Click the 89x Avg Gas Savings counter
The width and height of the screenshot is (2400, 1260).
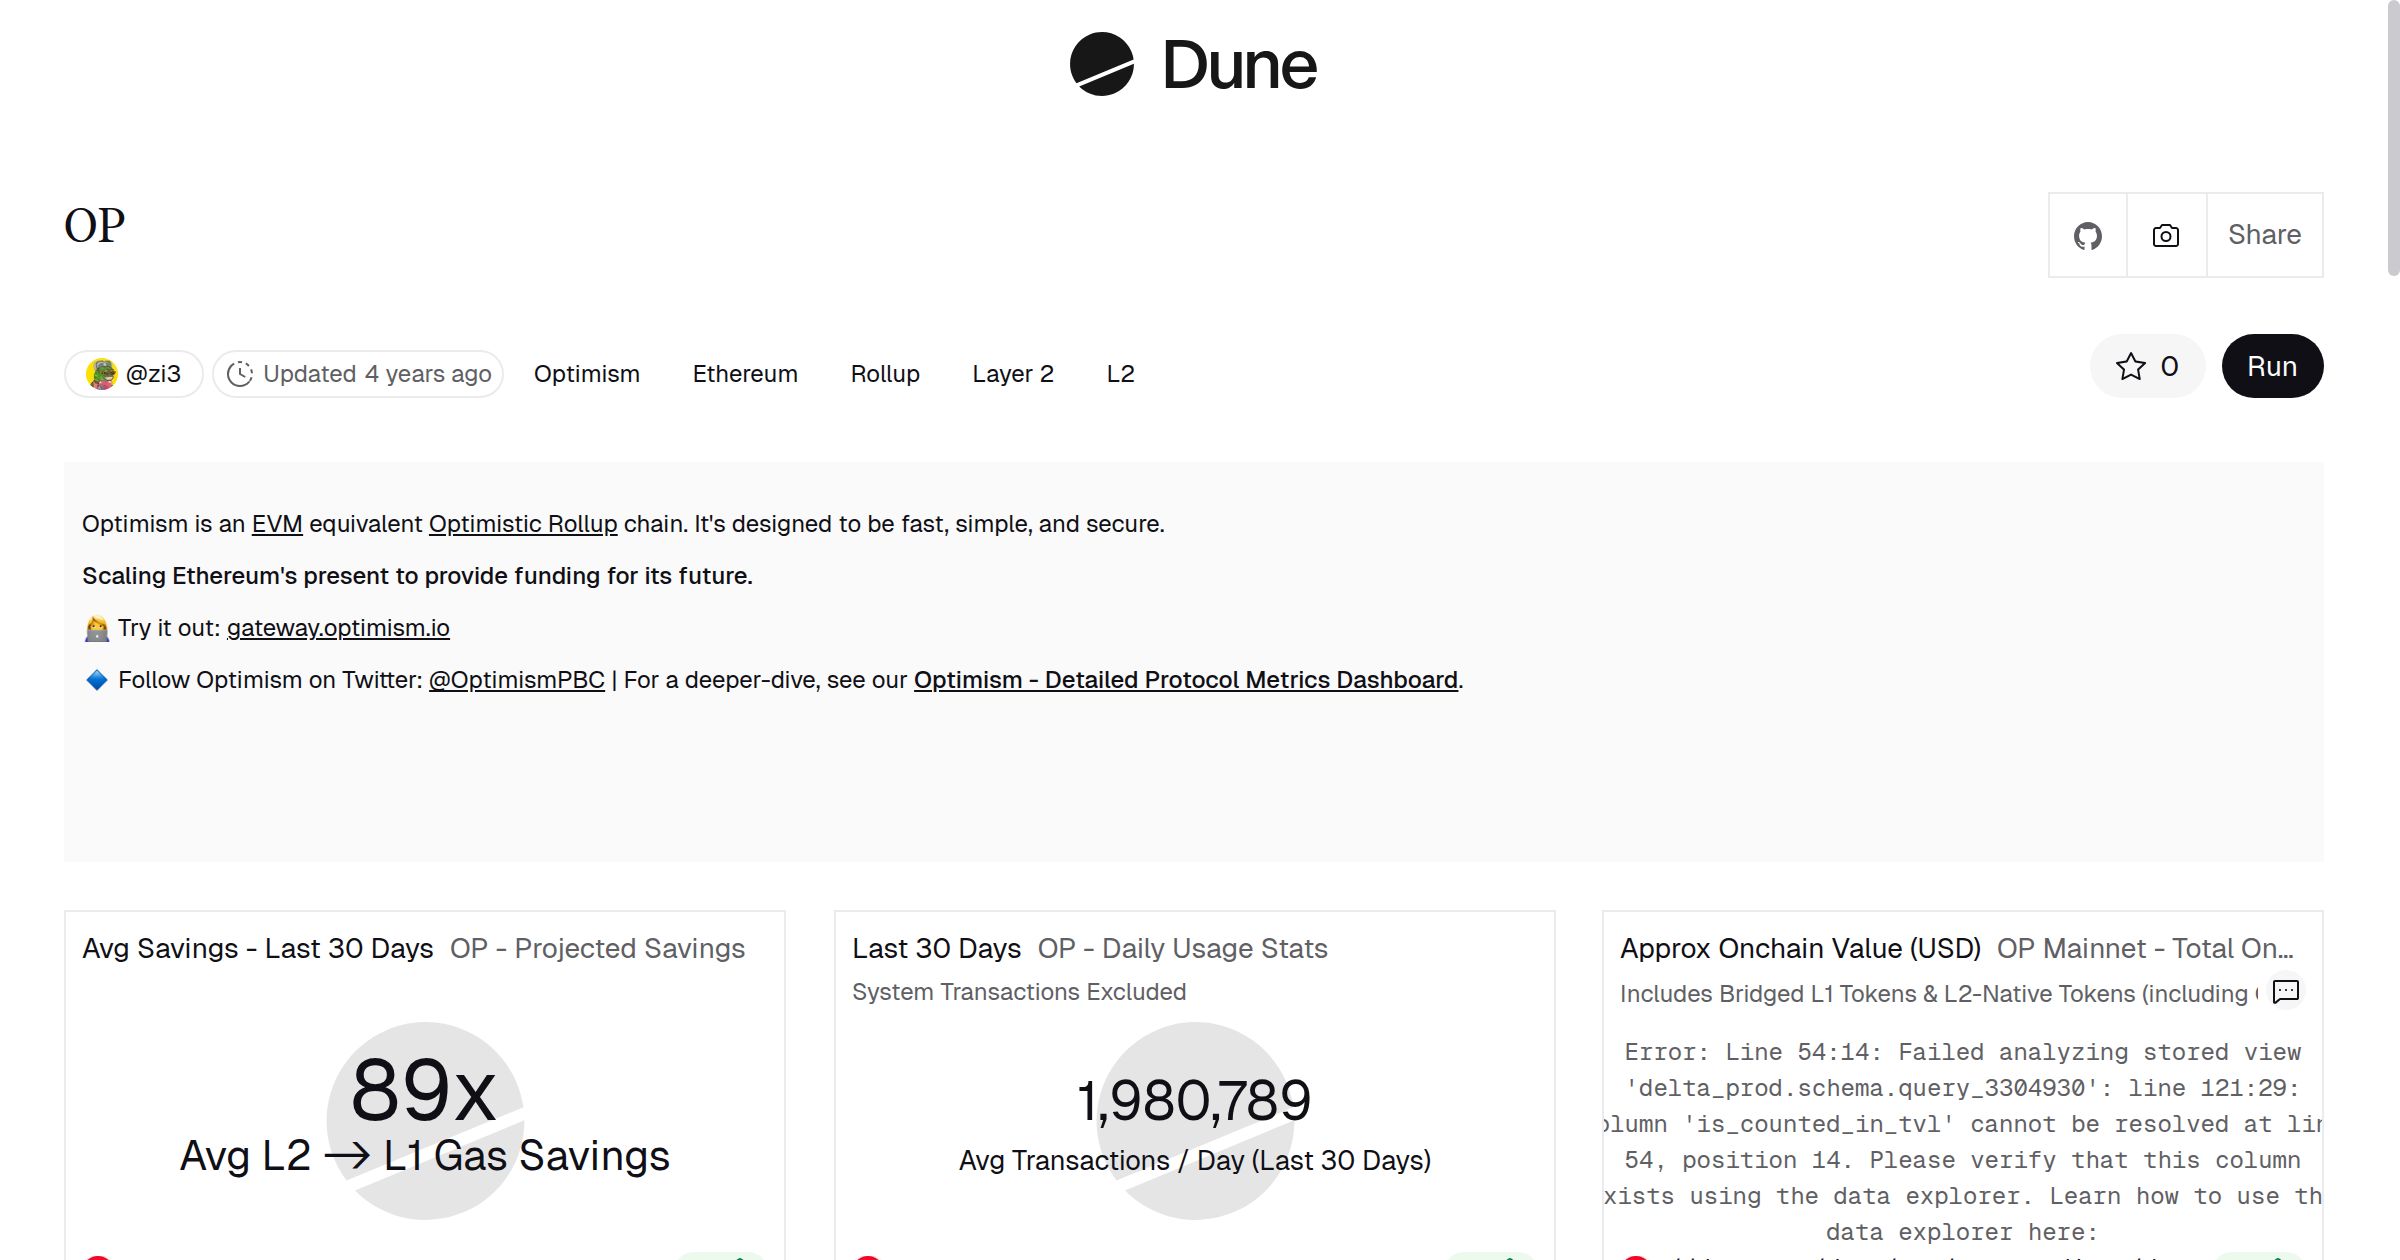click(423, 1091)
